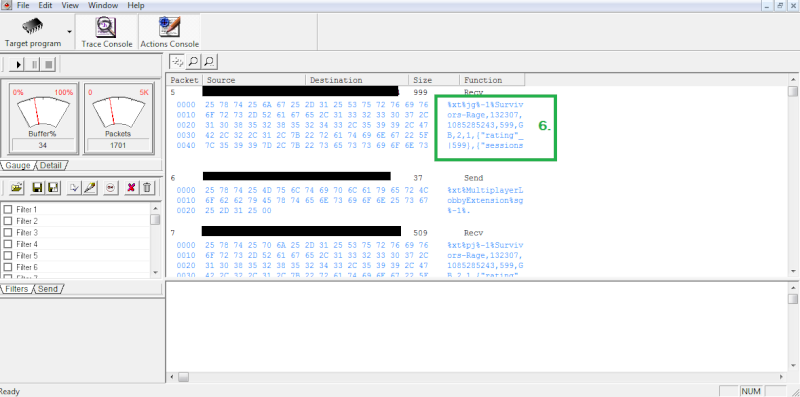Click the packet list vertical scrollbar thumb
This screenshot has width=800, height=397.
click(792, 91)
